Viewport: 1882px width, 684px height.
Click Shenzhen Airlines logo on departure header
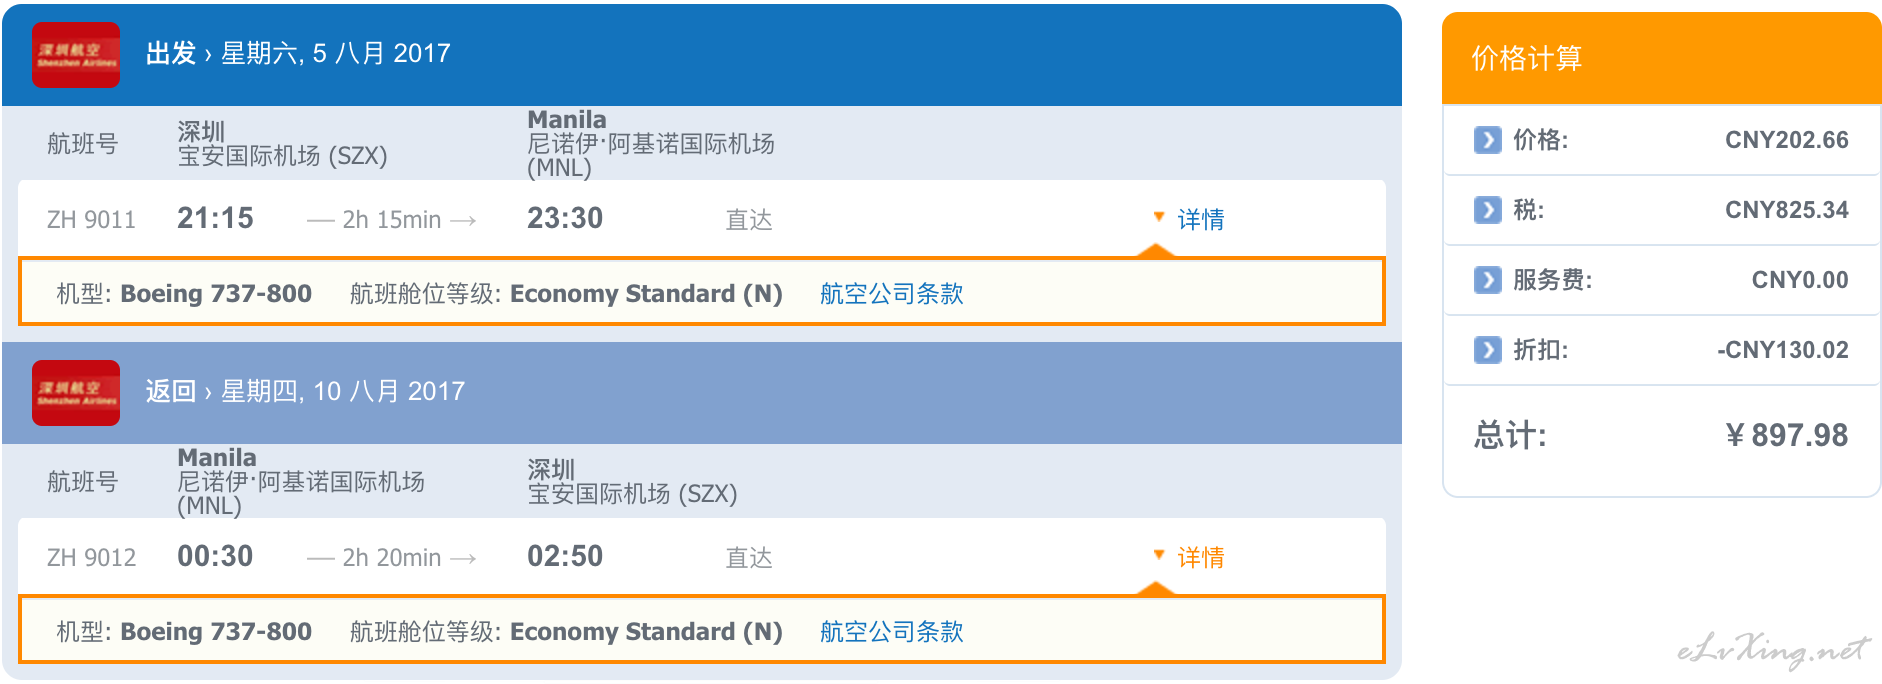pos(76,54)
